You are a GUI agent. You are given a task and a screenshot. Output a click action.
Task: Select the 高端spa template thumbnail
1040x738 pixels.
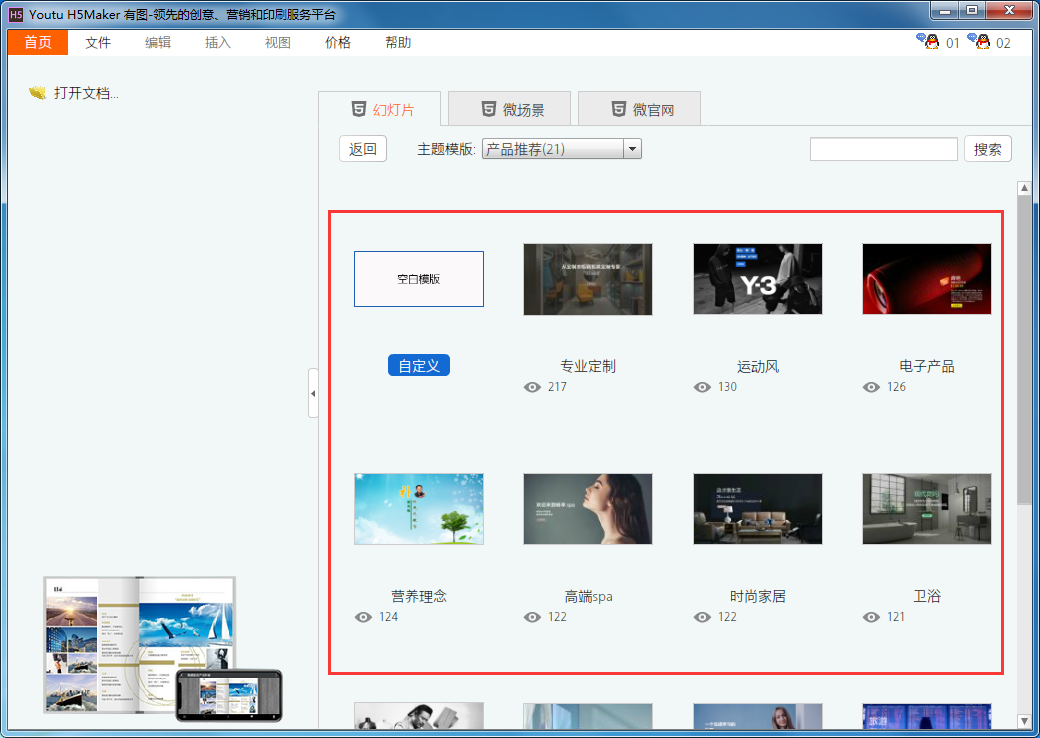pos(588,509)
